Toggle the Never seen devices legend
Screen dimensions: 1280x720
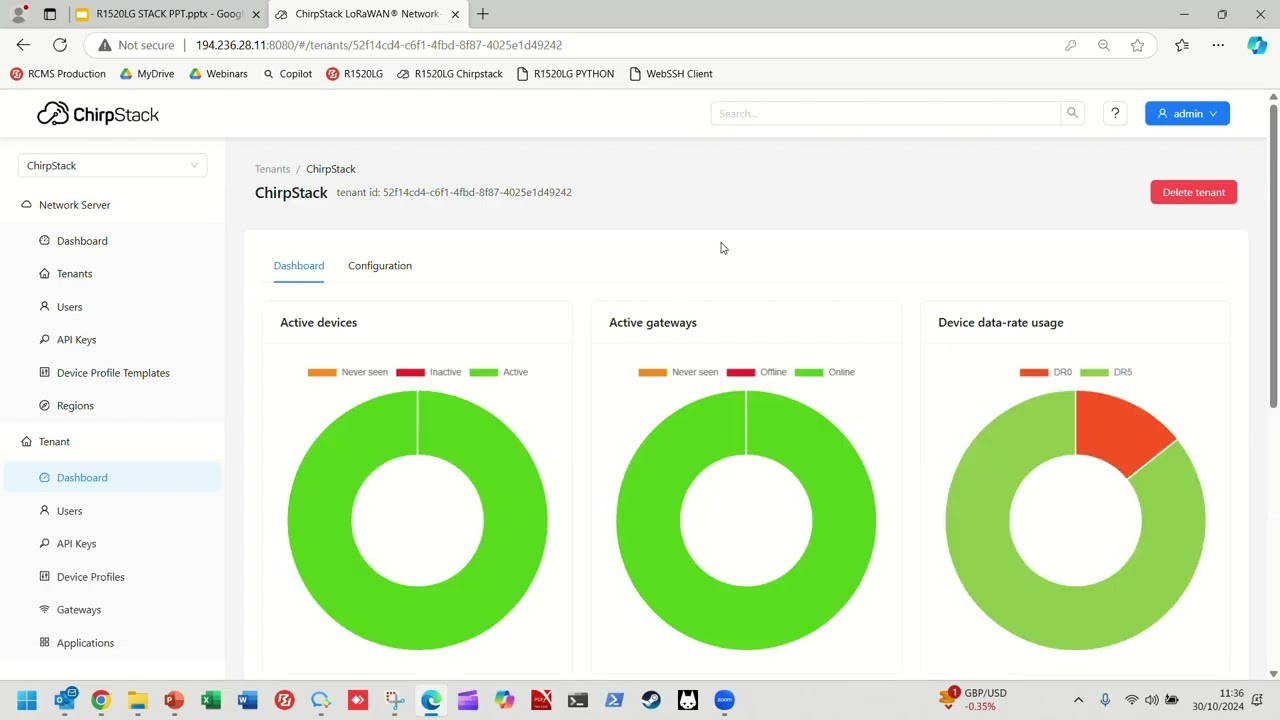[348, 372]
